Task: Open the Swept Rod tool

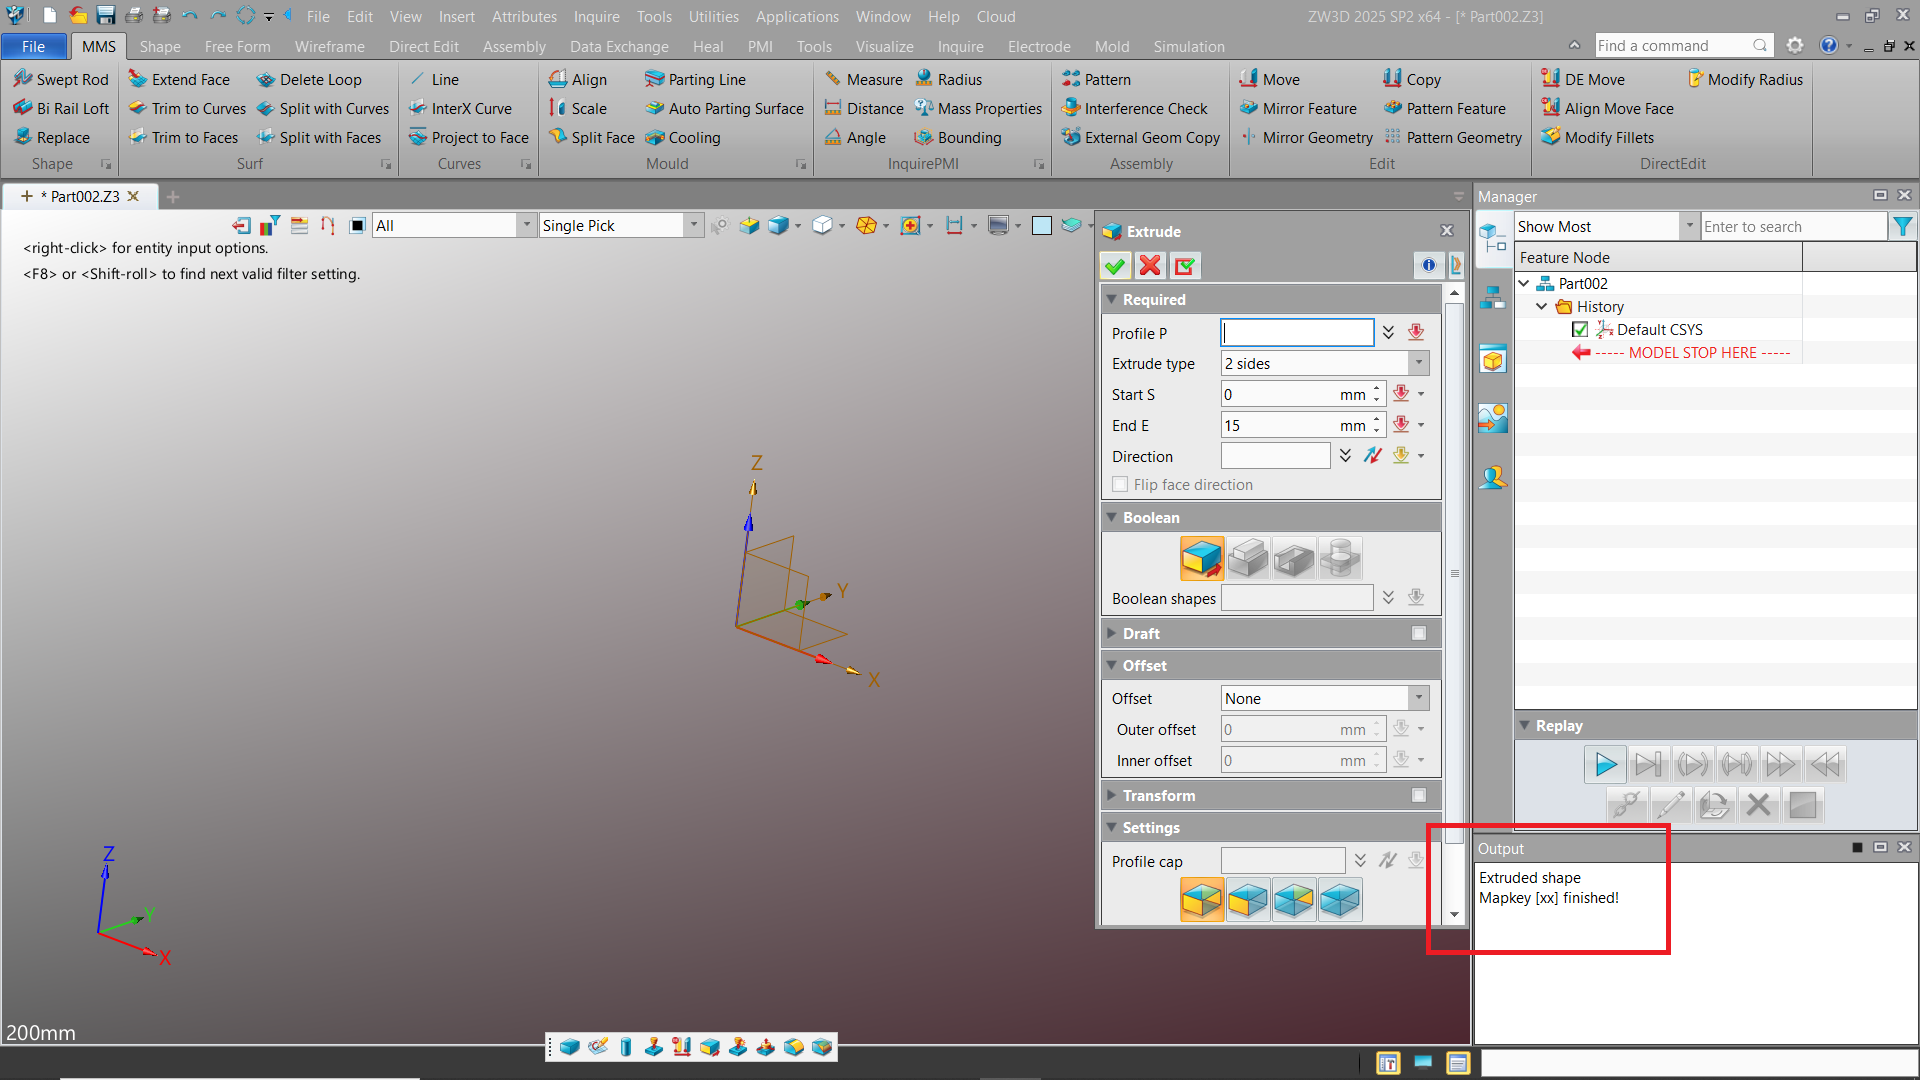Action: point(61,79)
